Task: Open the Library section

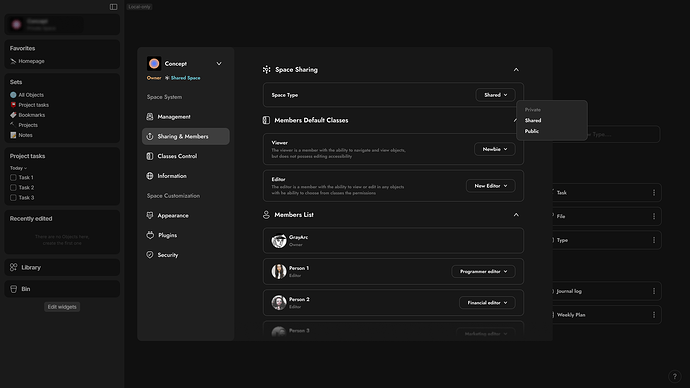Action: pyautogui.click(x=62, y=267)
